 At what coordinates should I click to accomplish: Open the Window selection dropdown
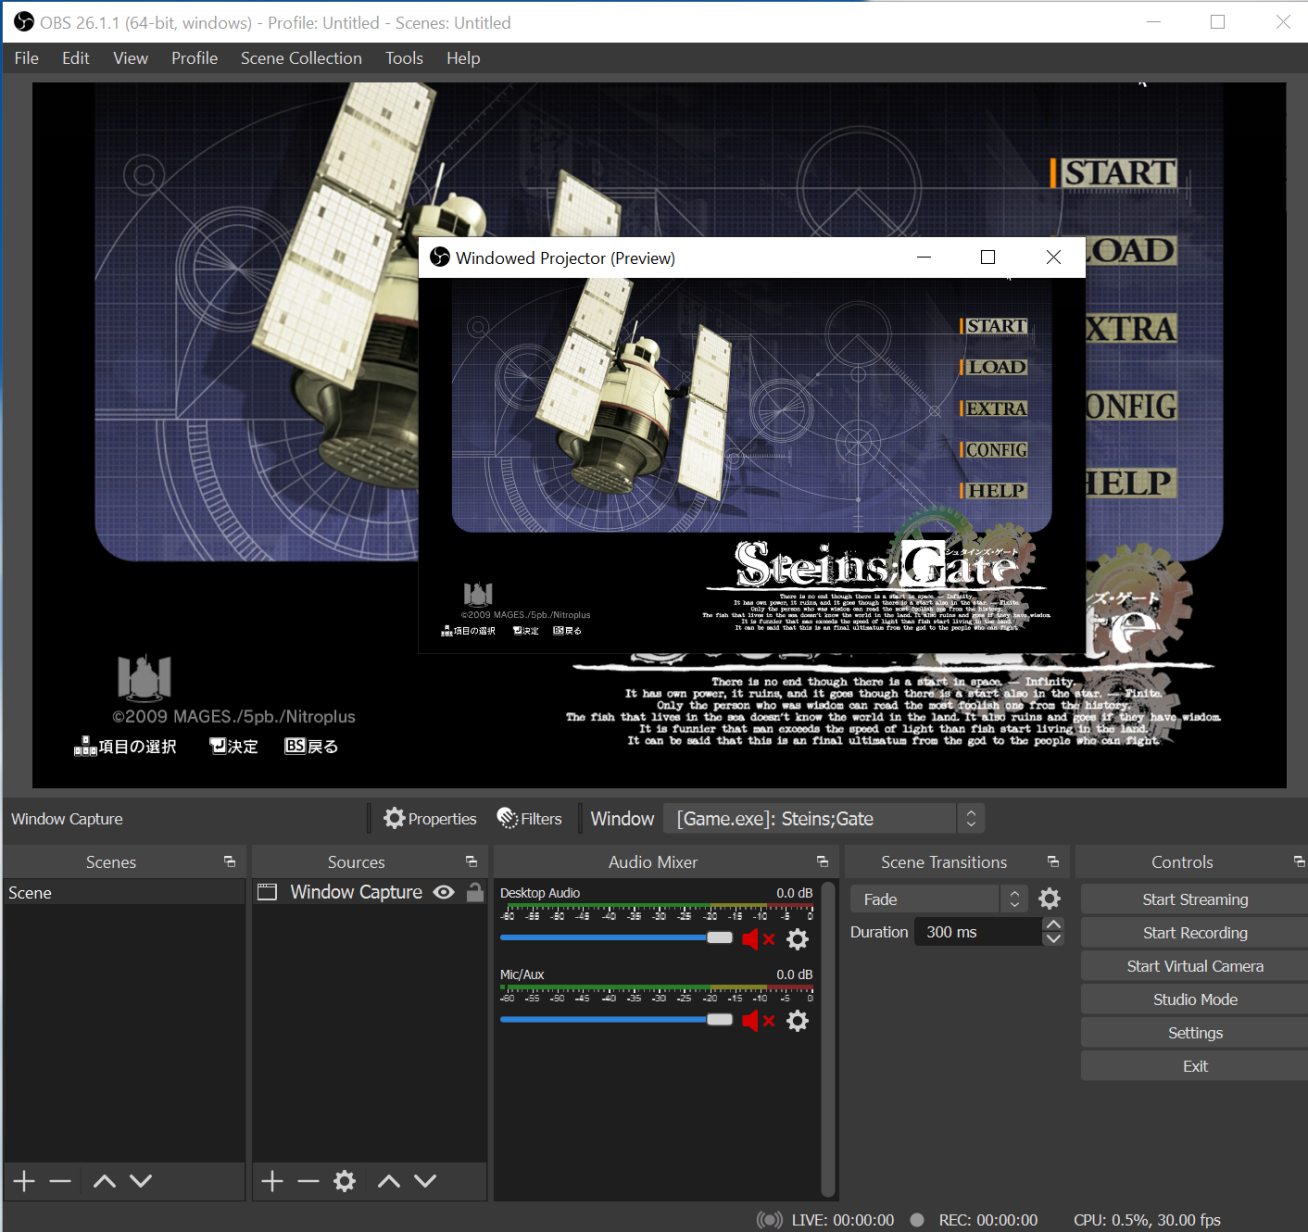(825, 819)
